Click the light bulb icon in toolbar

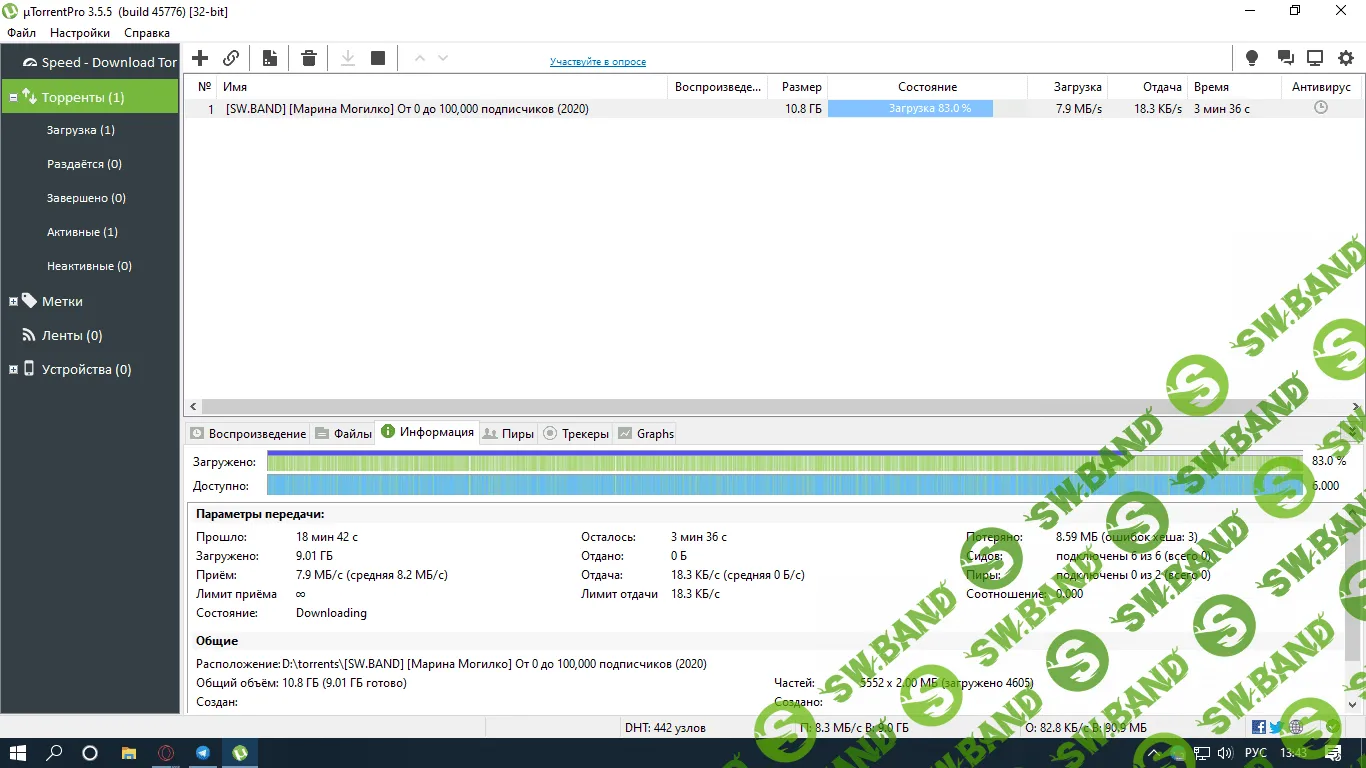tap(1251, 58)
